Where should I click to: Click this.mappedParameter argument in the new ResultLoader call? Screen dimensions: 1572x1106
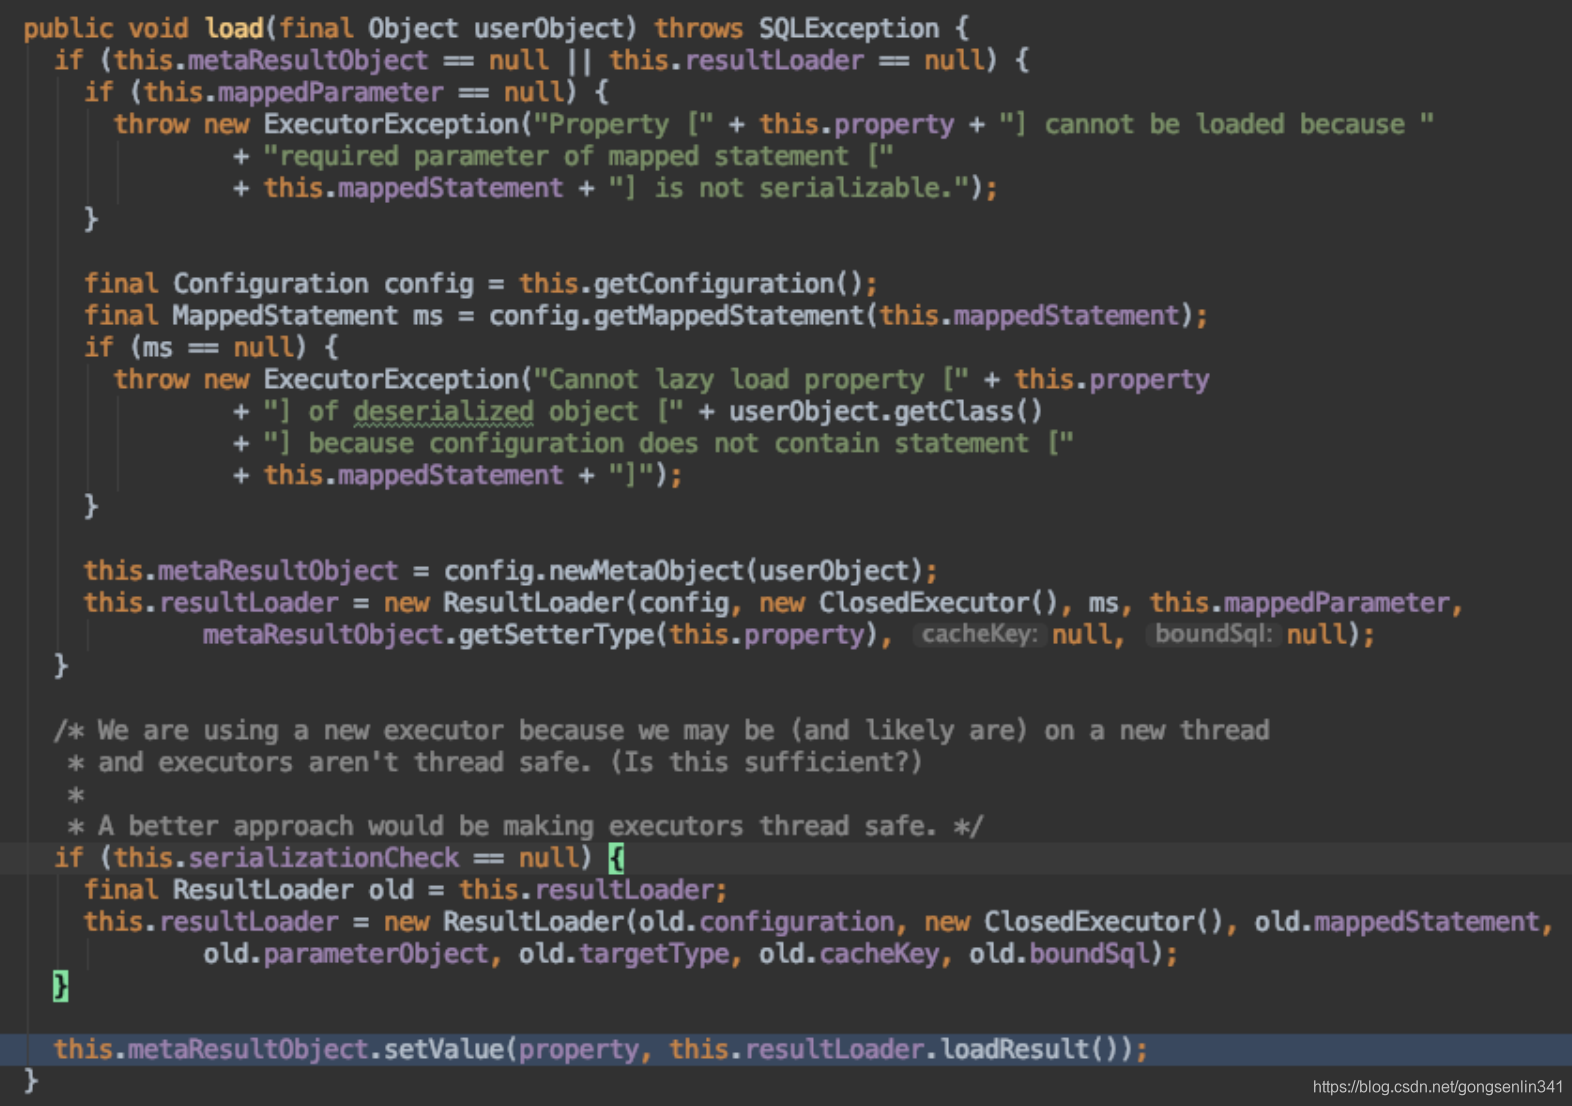[x=1300, y=603]
